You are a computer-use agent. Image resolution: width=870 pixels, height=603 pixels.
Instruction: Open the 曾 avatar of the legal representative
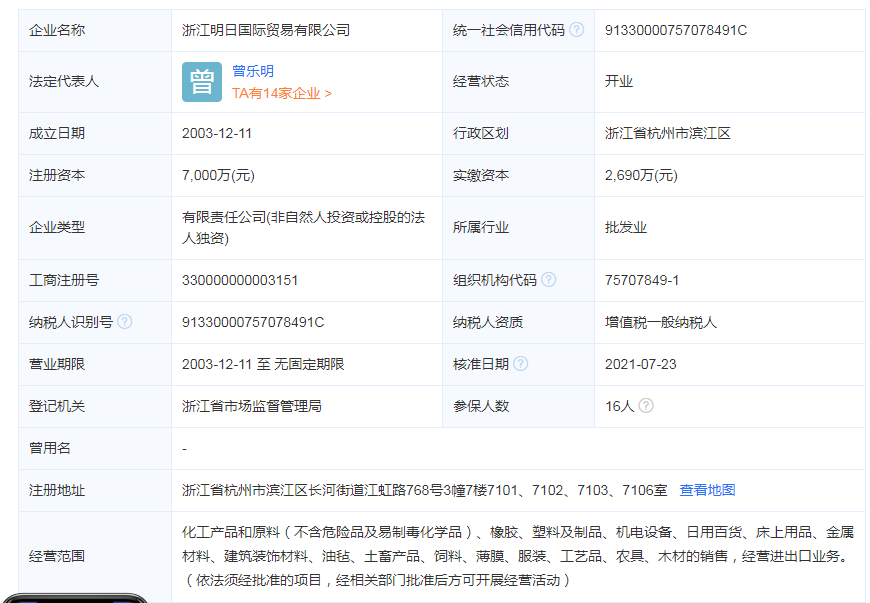(202, 82)
